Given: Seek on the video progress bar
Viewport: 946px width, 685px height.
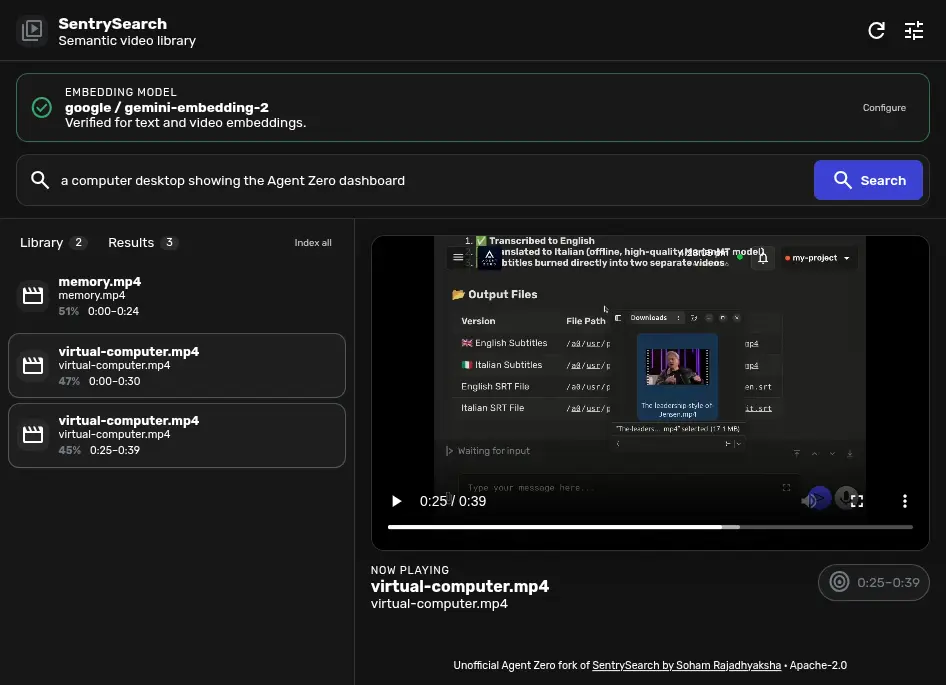Looking at the screenshot, I should pyautogui.click(x=650, y=527).
